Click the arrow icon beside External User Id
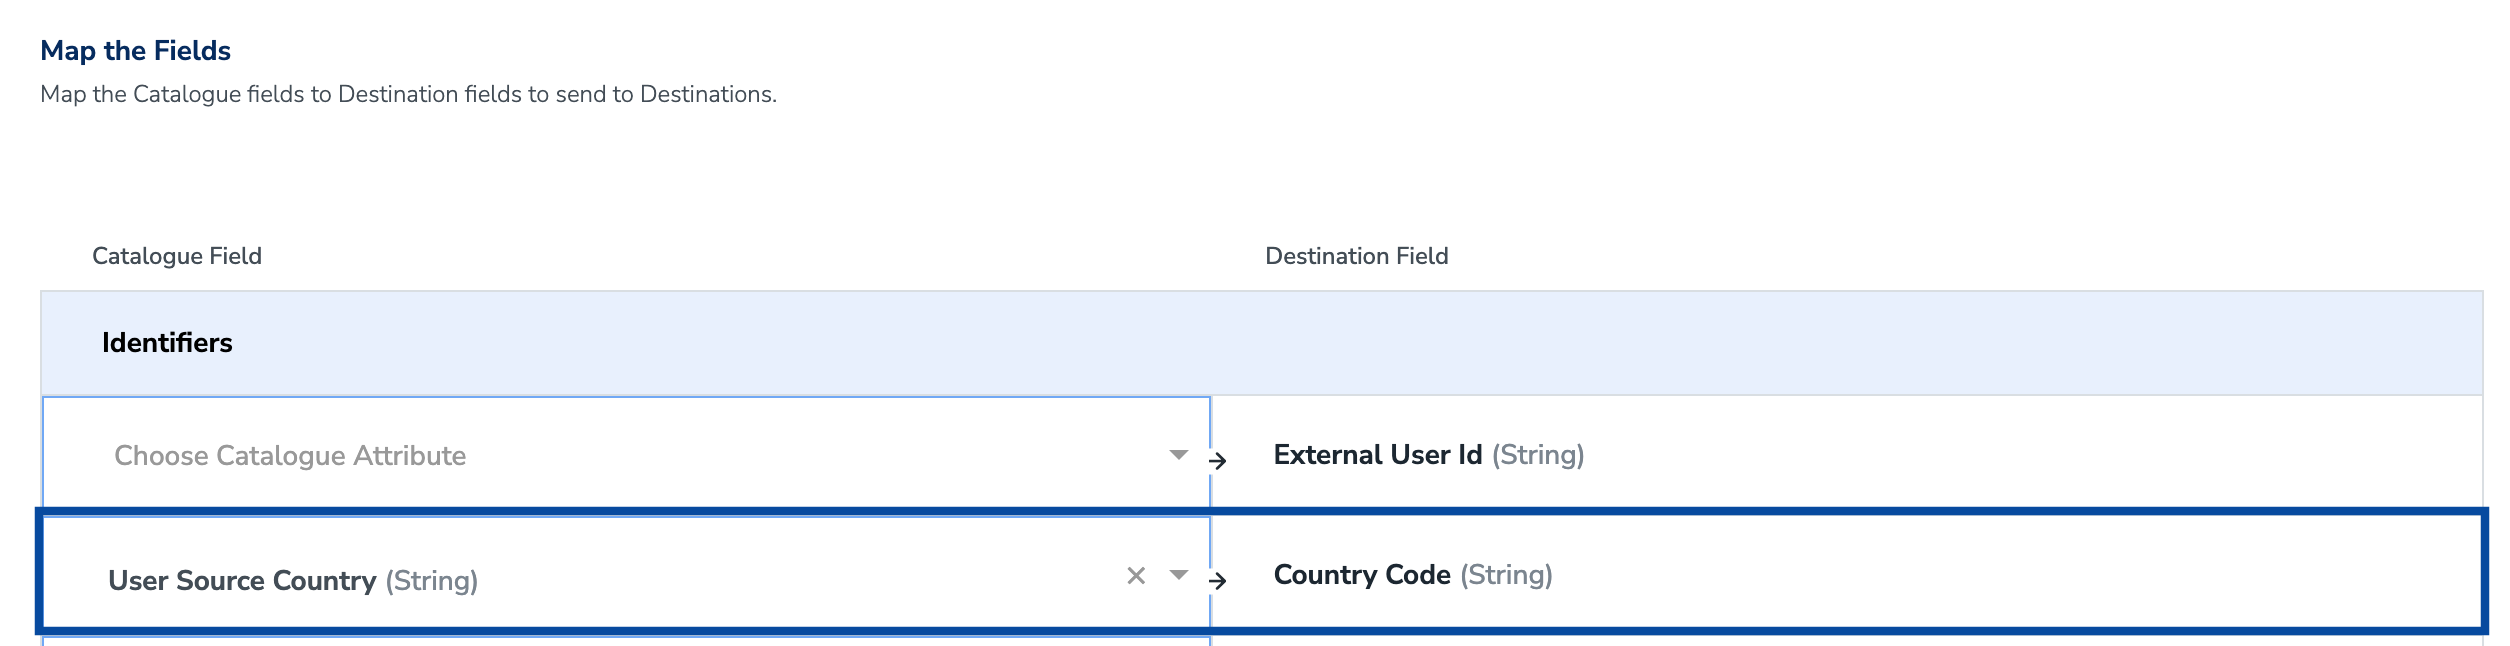The image size is (2510, 646). 1217,461
